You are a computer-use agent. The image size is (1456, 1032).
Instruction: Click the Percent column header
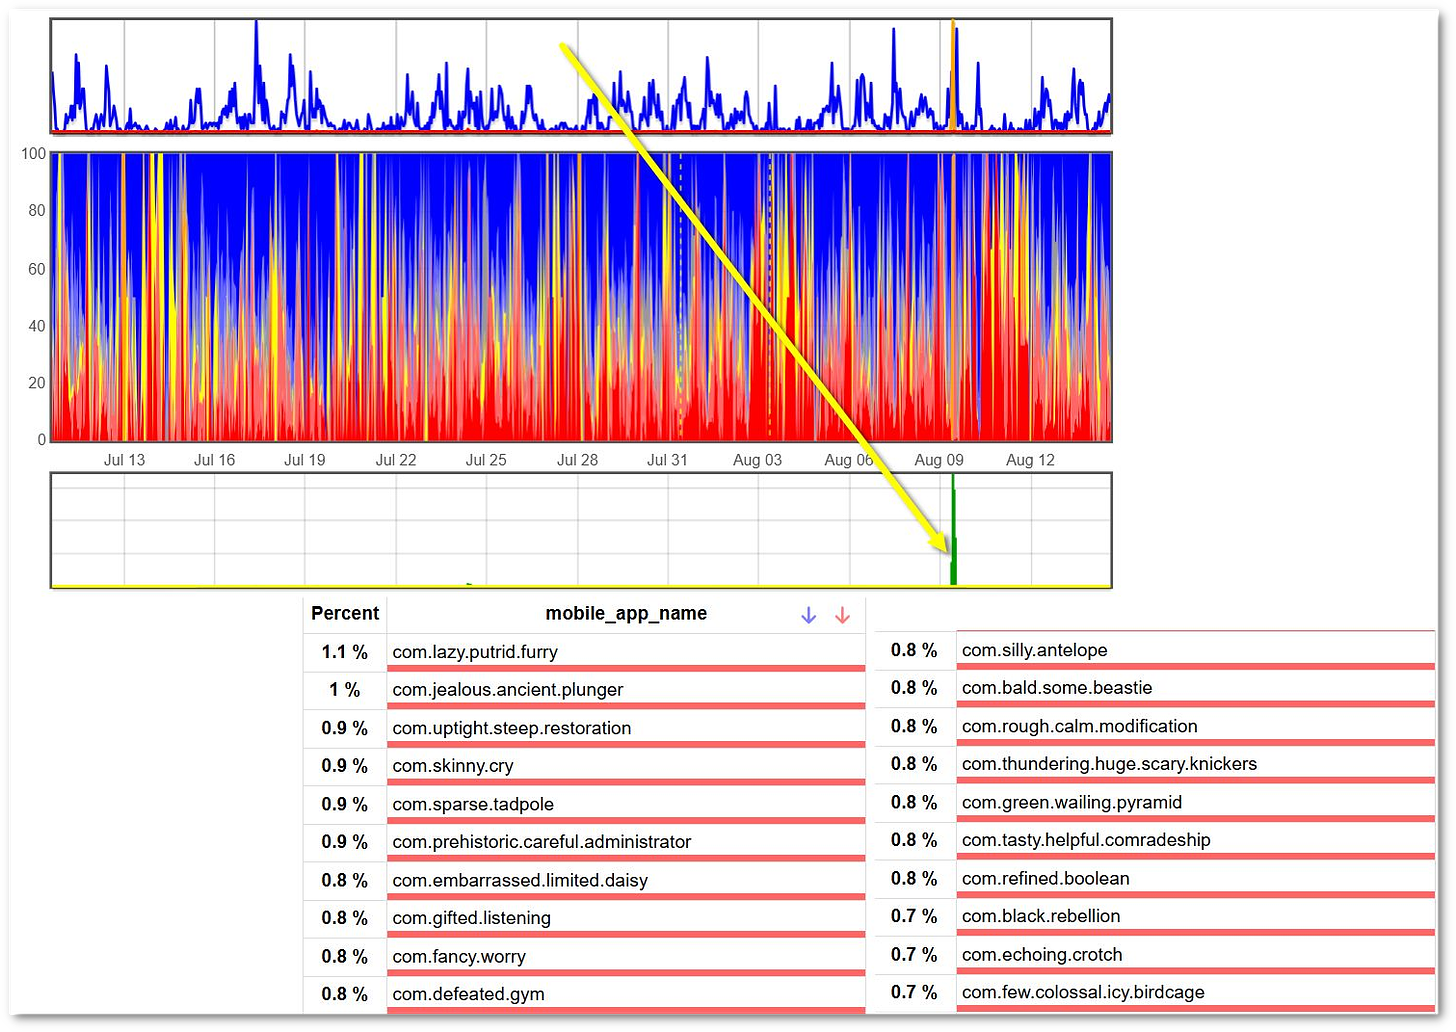(345, 613)
